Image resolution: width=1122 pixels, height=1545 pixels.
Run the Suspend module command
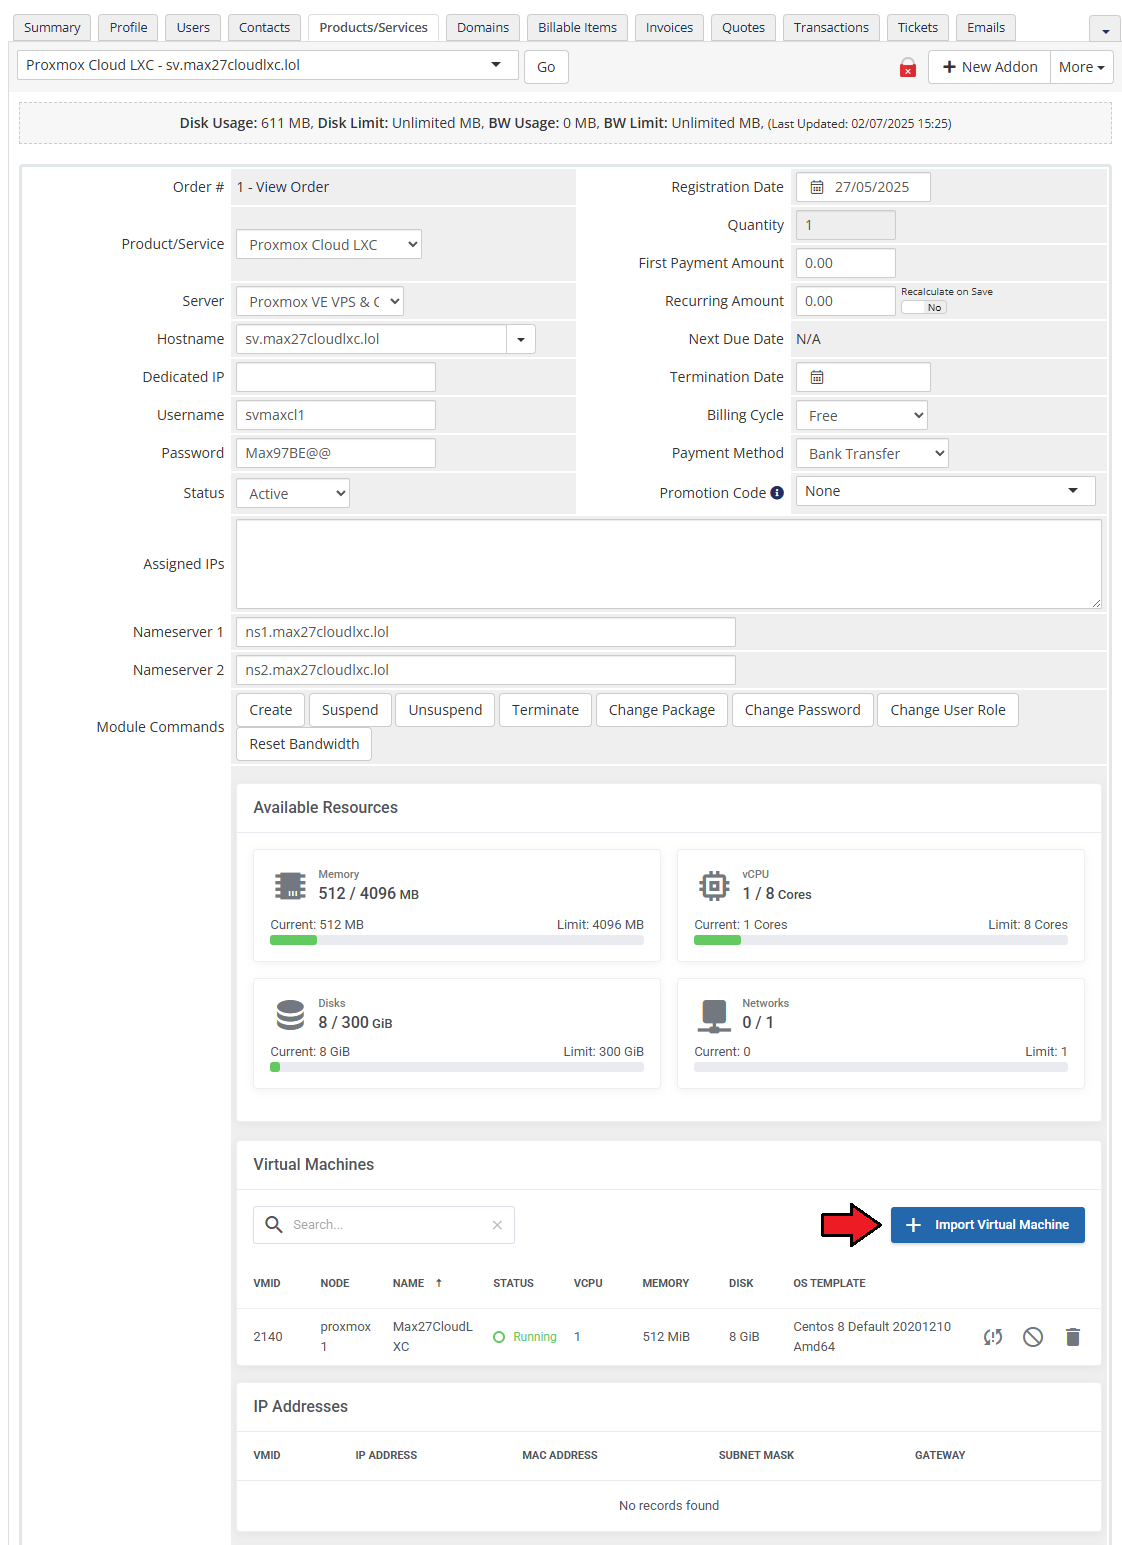[350, 710]
